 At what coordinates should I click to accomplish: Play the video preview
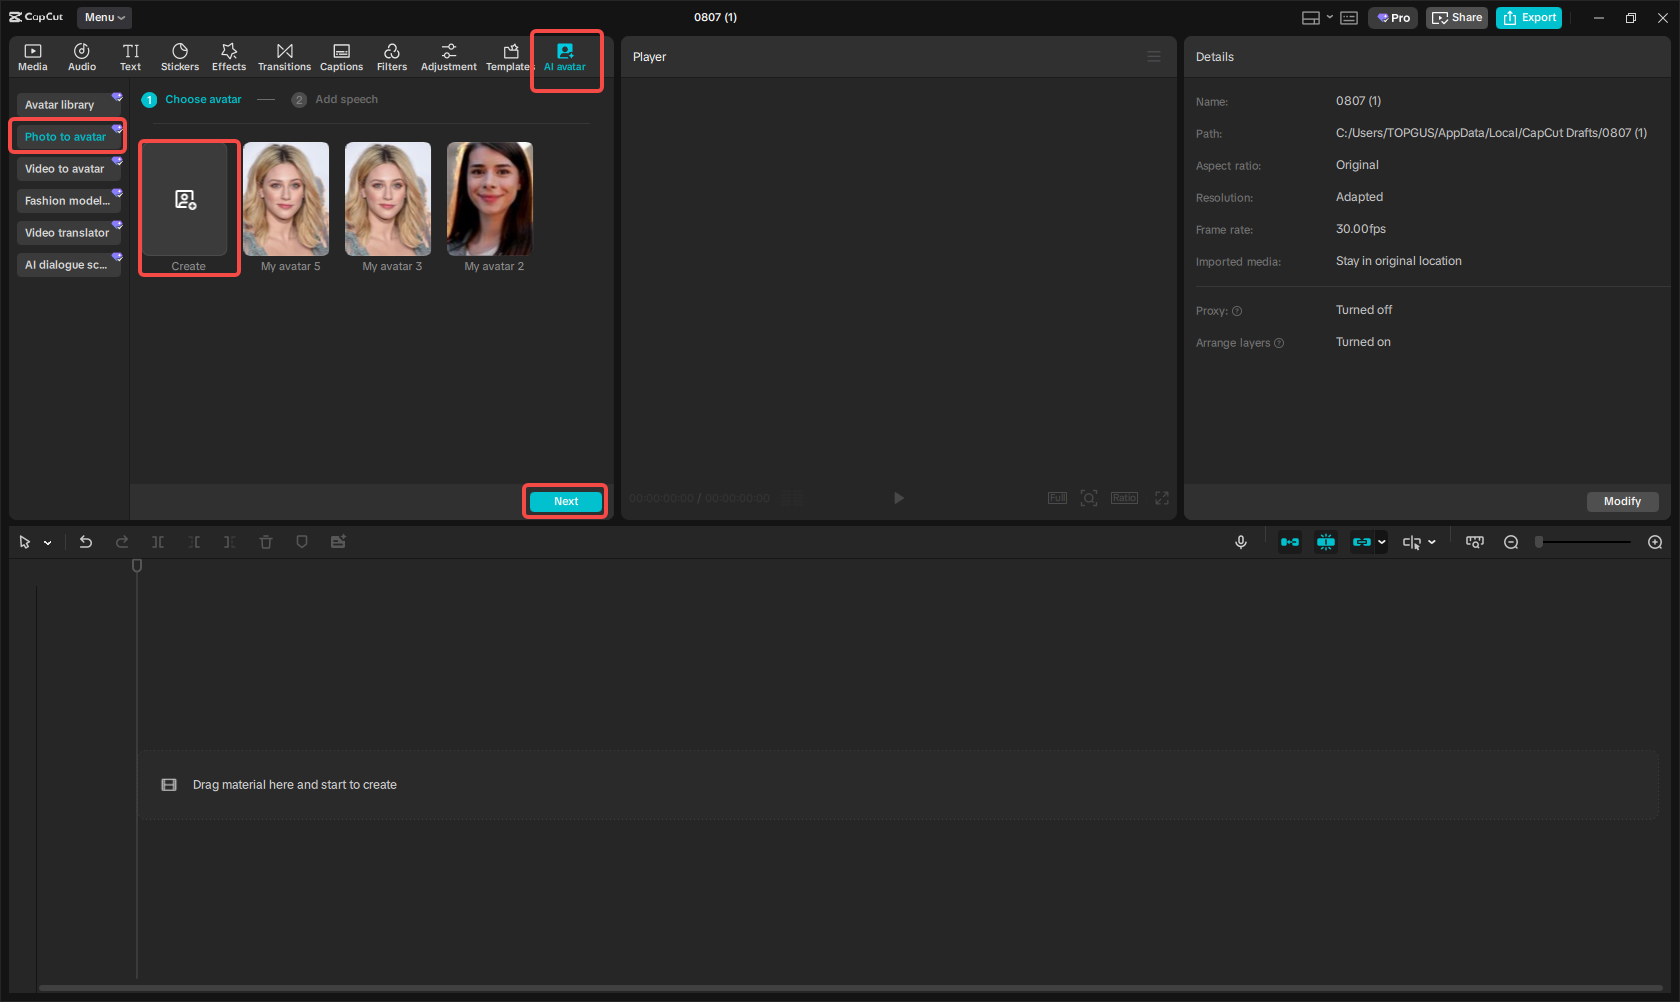point(898,498)
